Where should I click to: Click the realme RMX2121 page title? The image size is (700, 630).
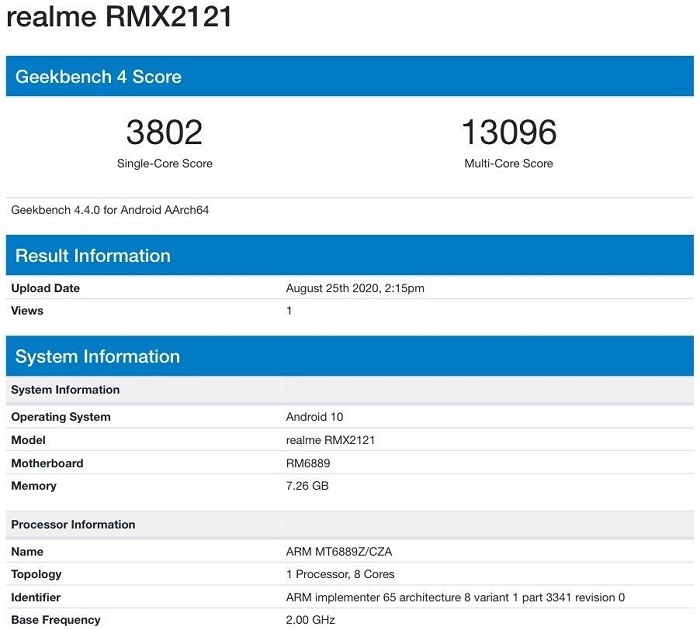coord(119,18)
